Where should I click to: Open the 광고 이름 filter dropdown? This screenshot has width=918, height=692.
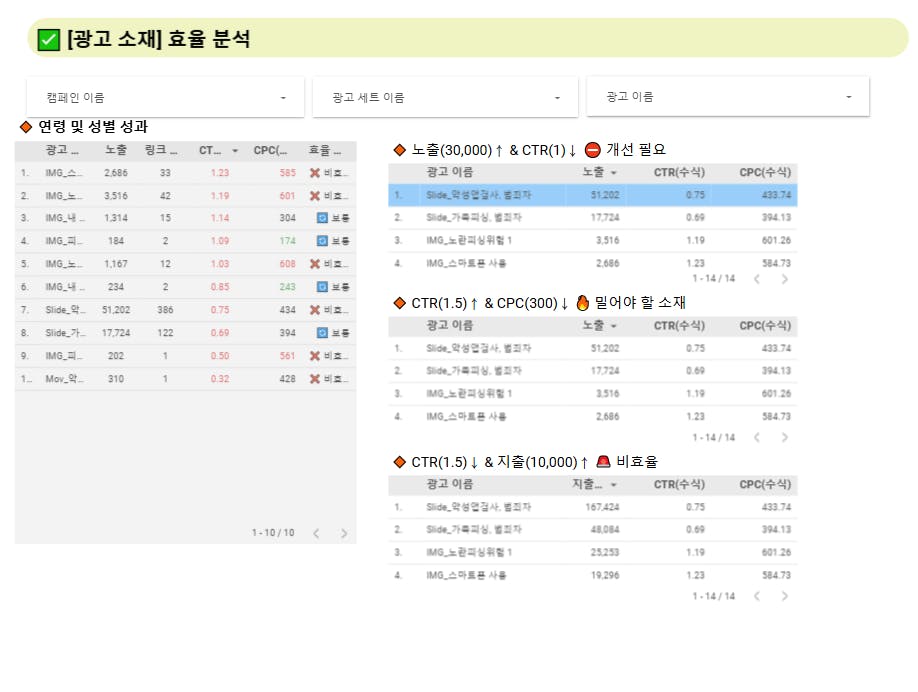[x=728, y=97]
